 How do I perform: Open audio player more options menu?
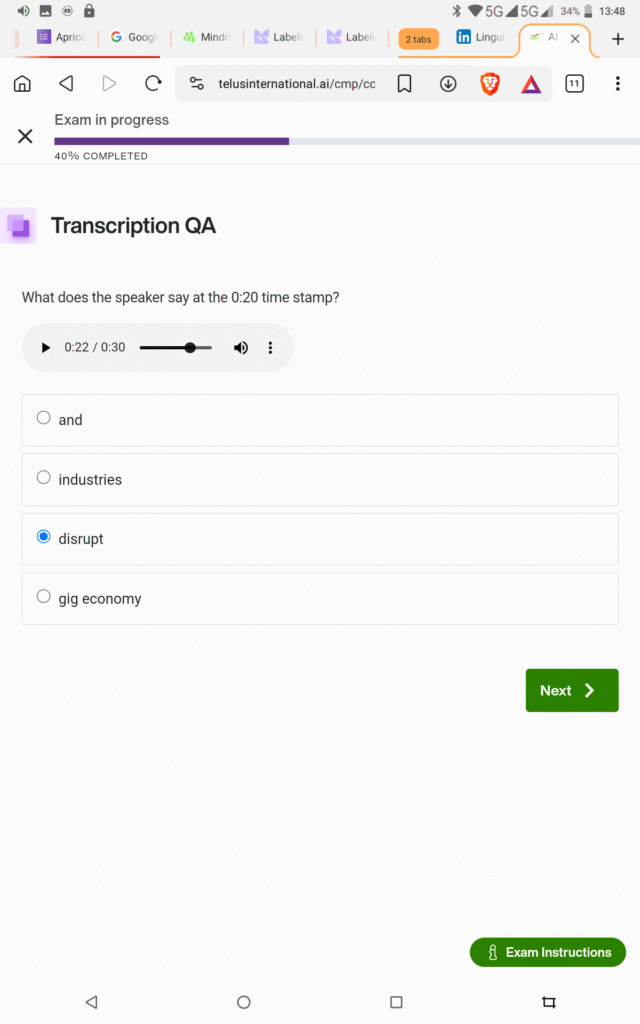[x=270, y=348]
